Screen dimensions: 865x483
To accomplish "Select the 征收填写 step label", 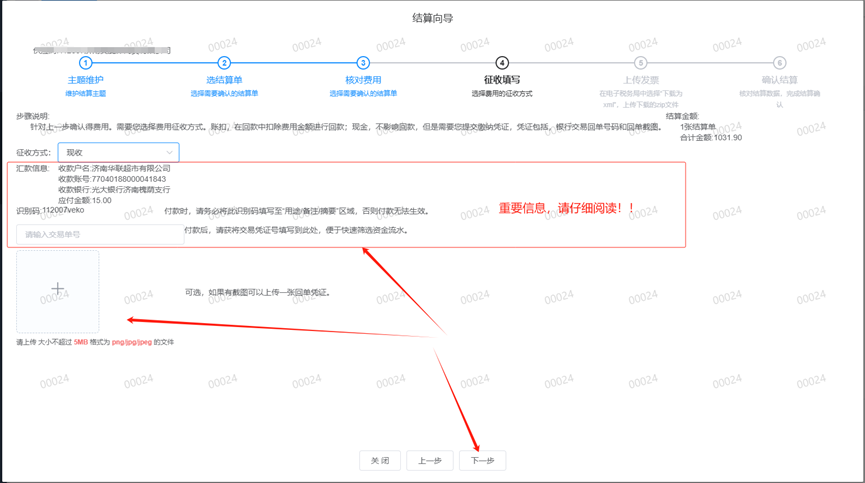I will pyautogui.click(x=502, y=80).
